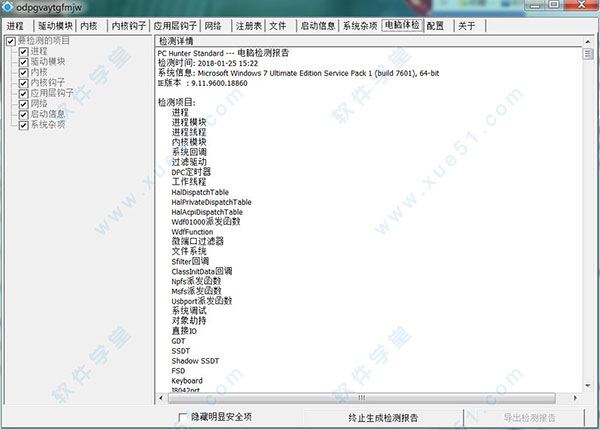Open the 配置 tab

[x=434, y=25]
